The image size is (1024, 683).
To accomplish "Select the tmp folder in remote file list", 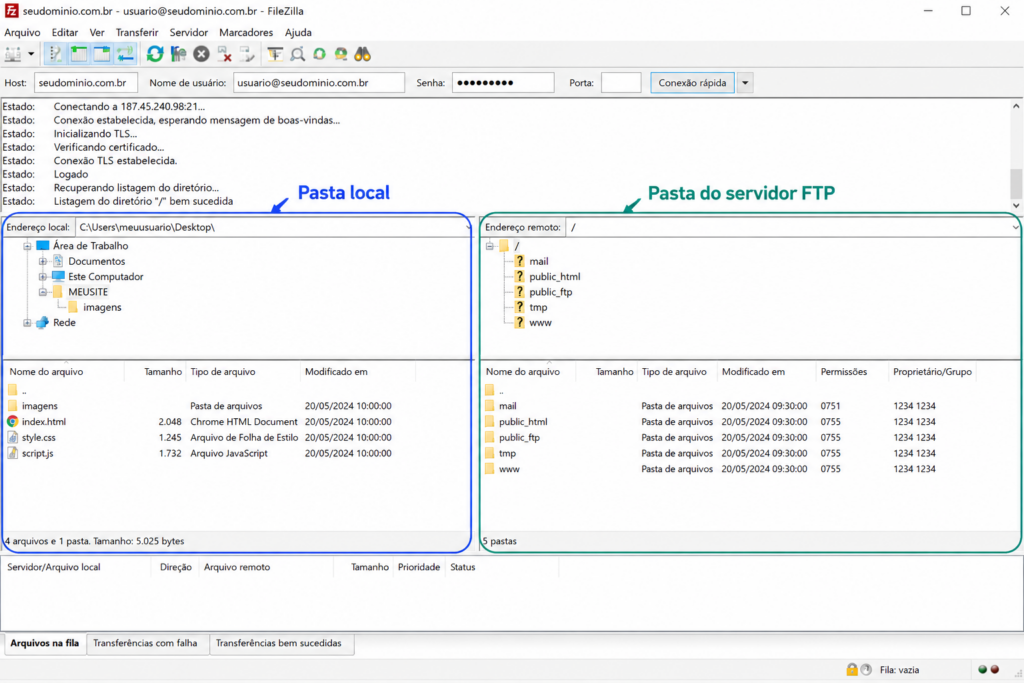I will [507, 453].
